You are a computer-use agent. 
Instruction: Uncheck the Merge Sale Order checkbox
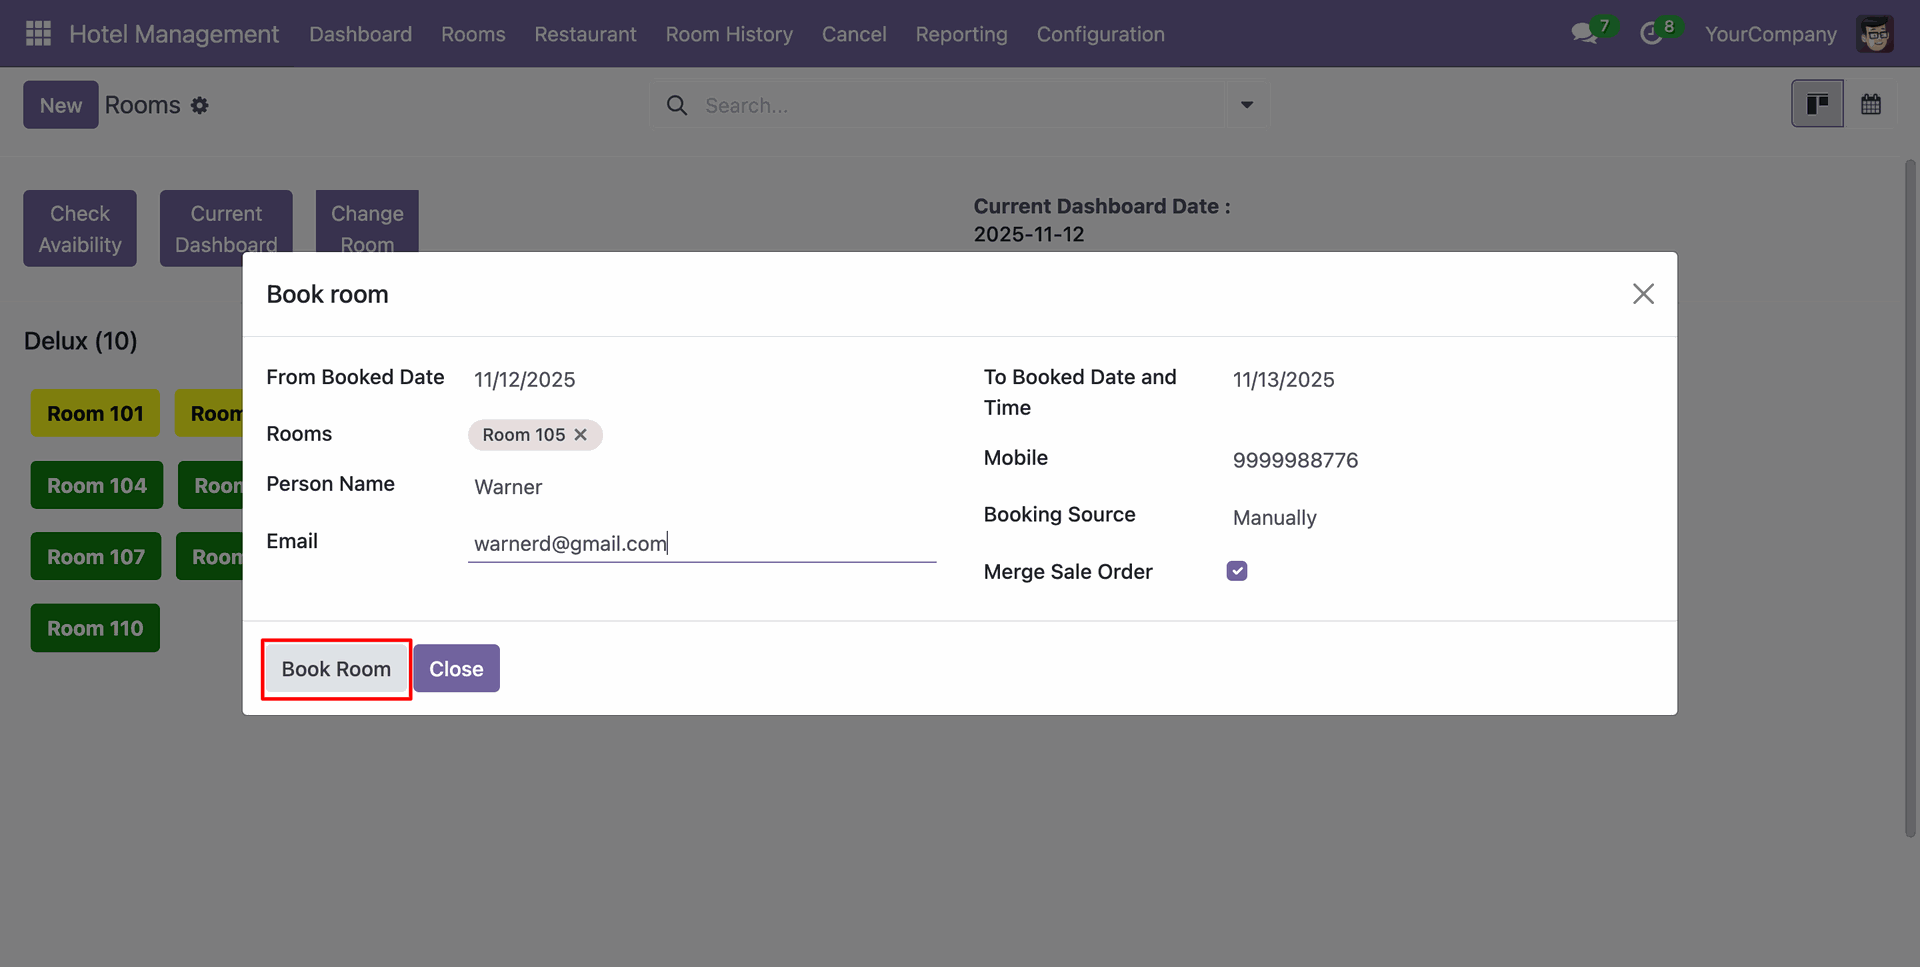(1237, 571)
